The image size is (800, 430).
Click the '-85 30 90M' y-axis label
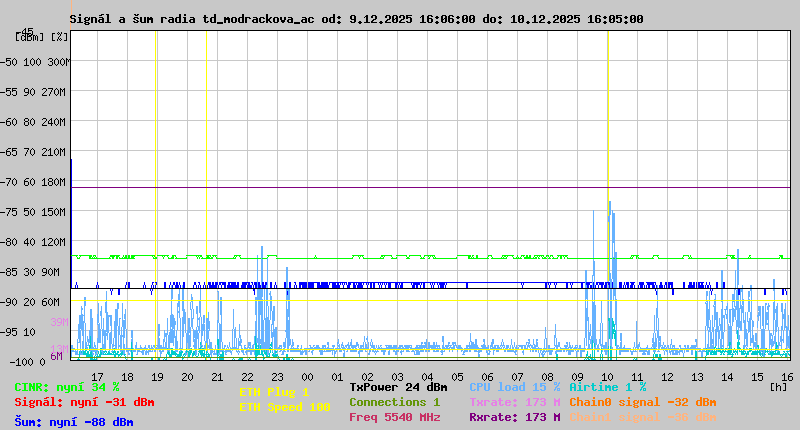coord(30,272)
